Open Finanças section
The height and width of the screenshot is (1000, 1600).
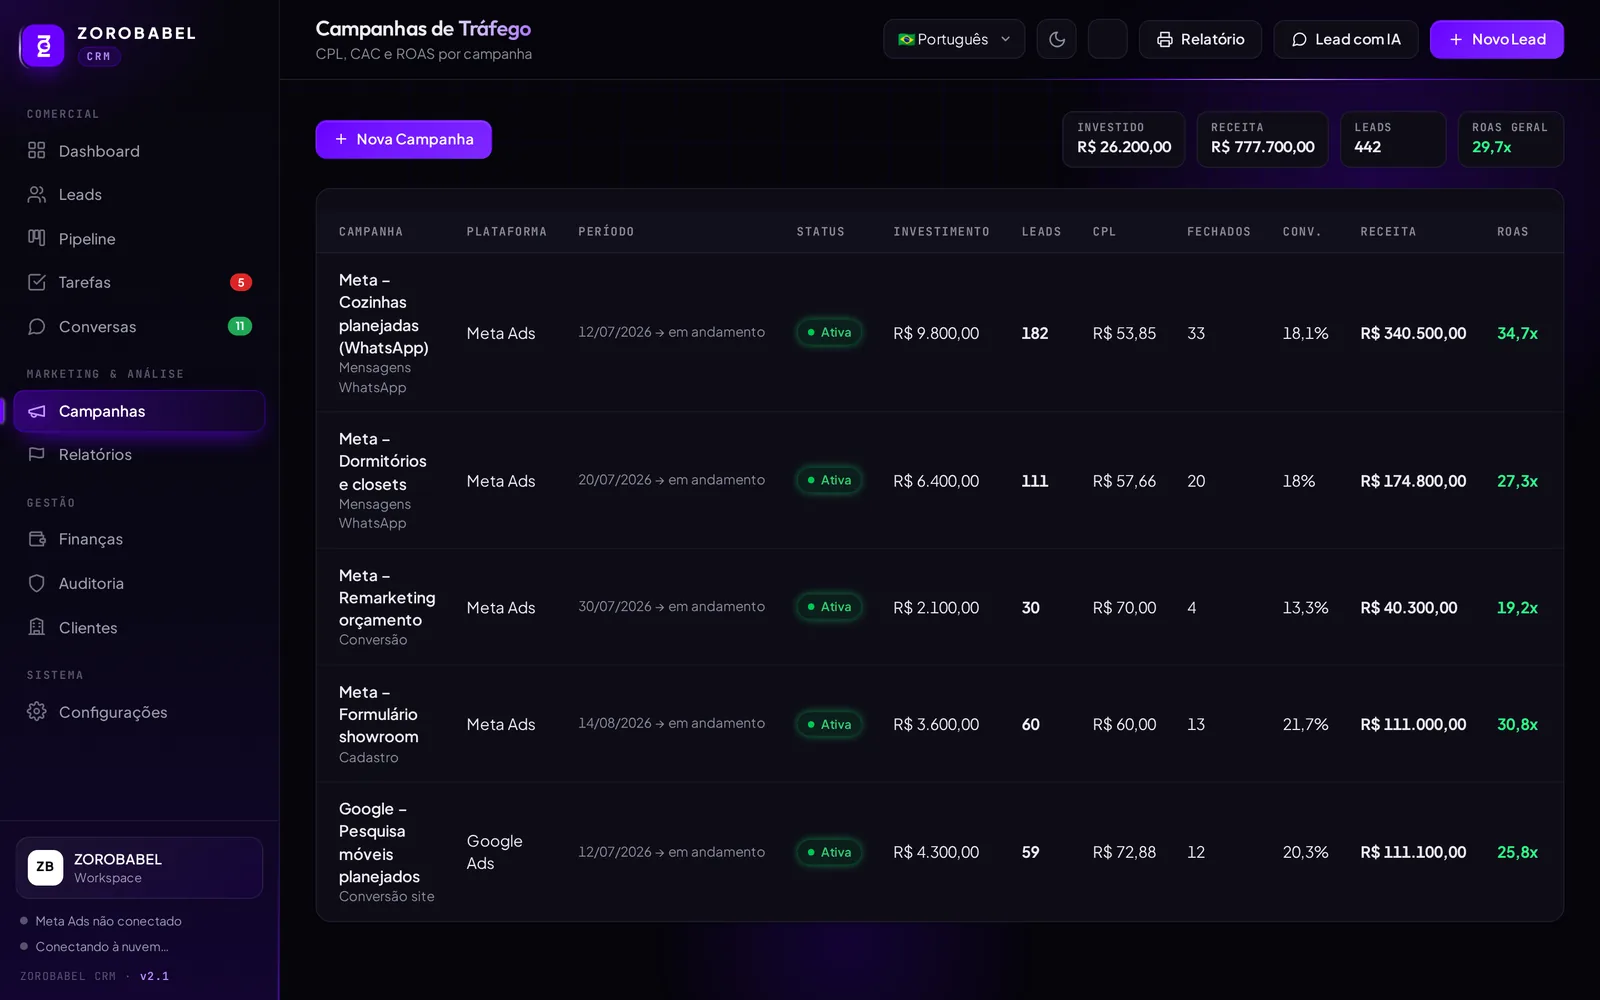point(139,539)
